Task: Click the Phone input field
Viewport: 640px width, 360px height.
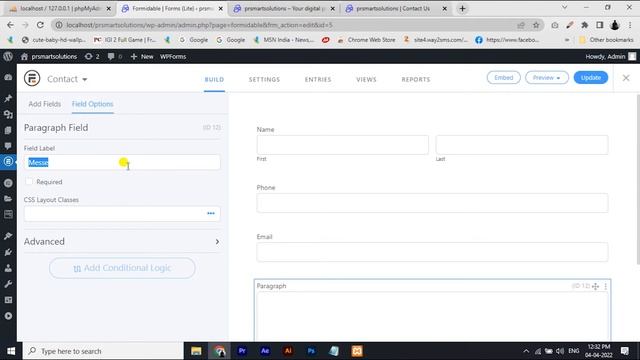Action: pyautogui.click(x=432, y=203)
